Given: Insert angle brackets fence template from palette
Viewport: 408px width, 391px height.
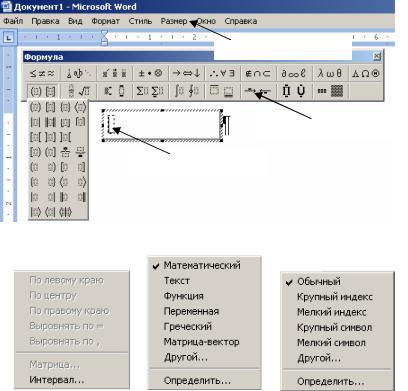Looking at the screenshot, I should pos(80,107).
